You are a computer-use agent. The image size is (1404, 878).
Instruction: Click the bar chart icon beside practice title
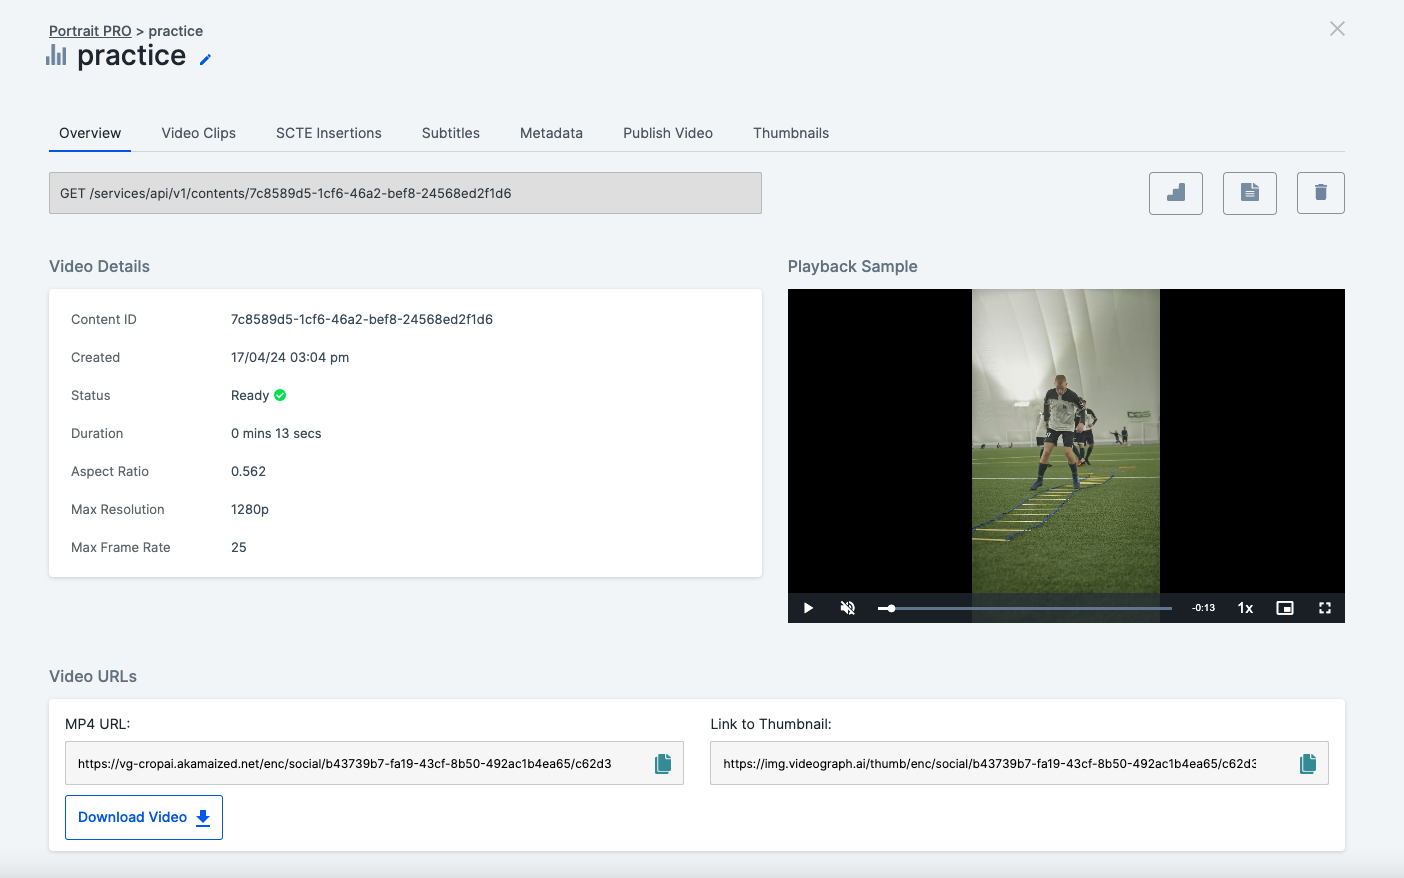click(56, 56)
